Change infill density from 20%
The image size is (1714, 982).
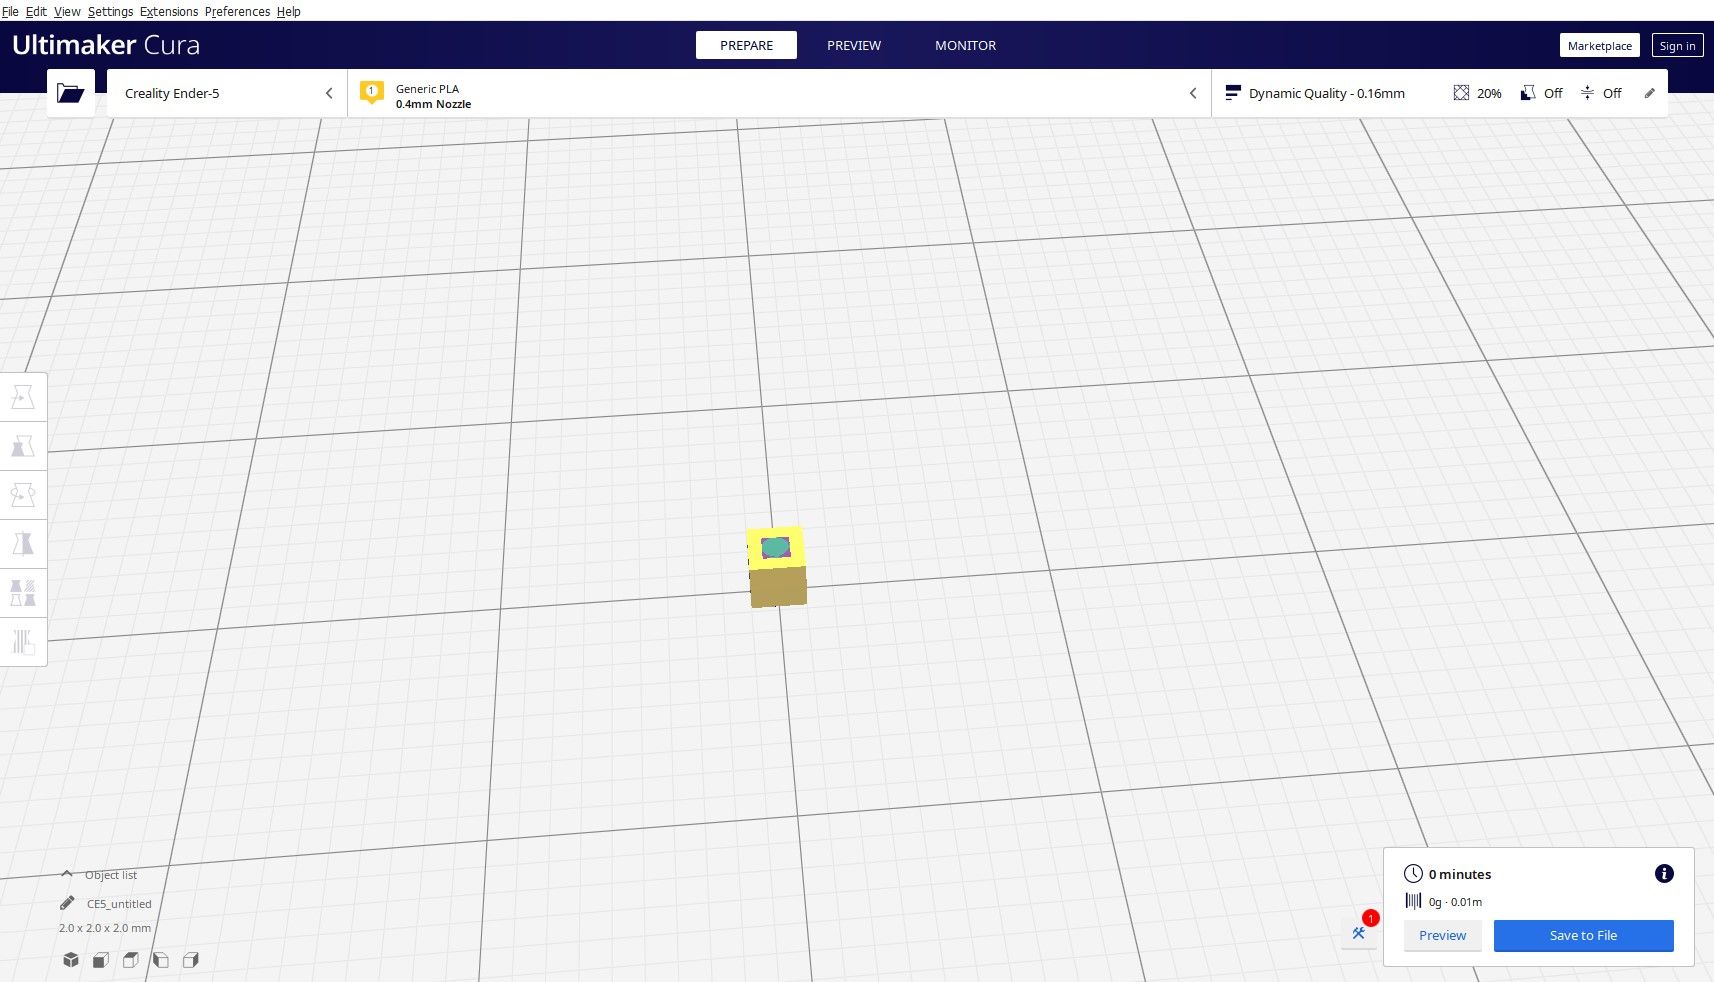(1476, 93)
